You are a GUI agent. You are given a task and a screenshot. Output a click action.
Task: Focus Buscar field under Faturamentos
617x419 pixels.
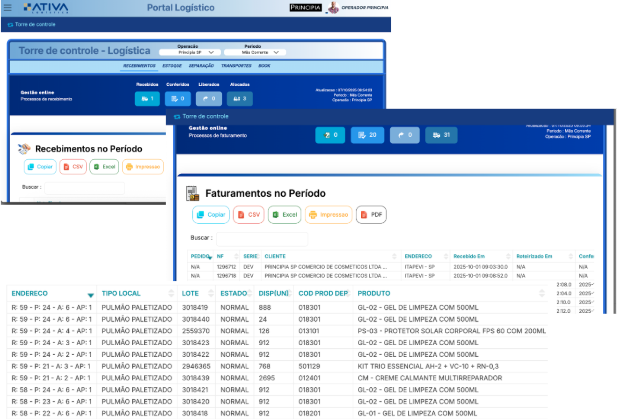[262, 238]
